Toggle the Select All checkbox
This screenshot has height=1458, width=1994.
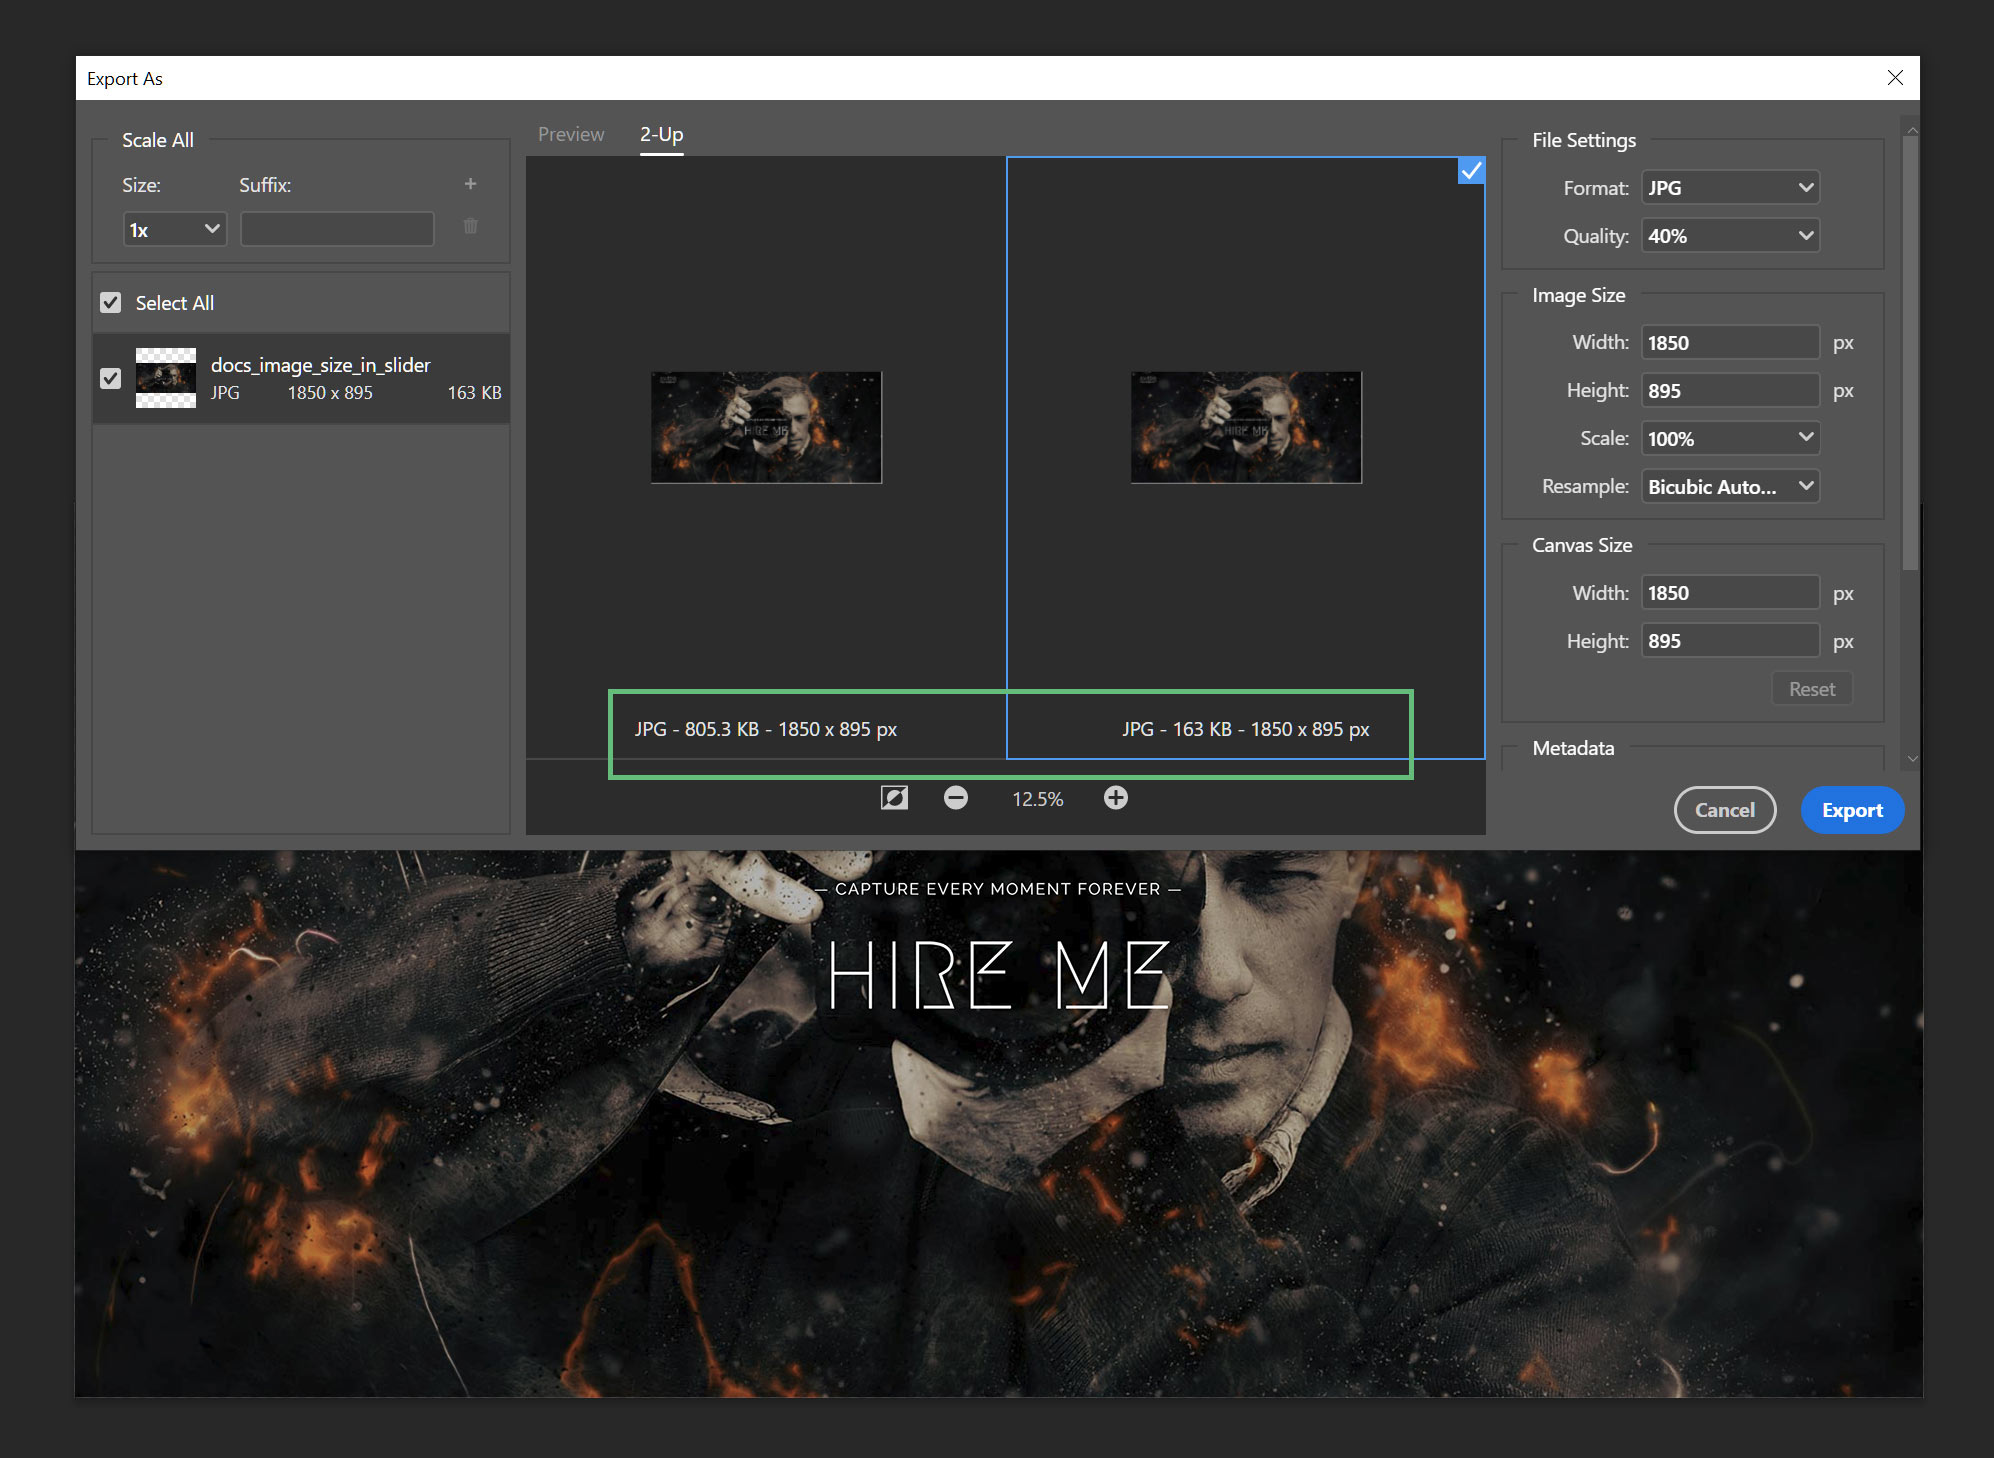111,302
